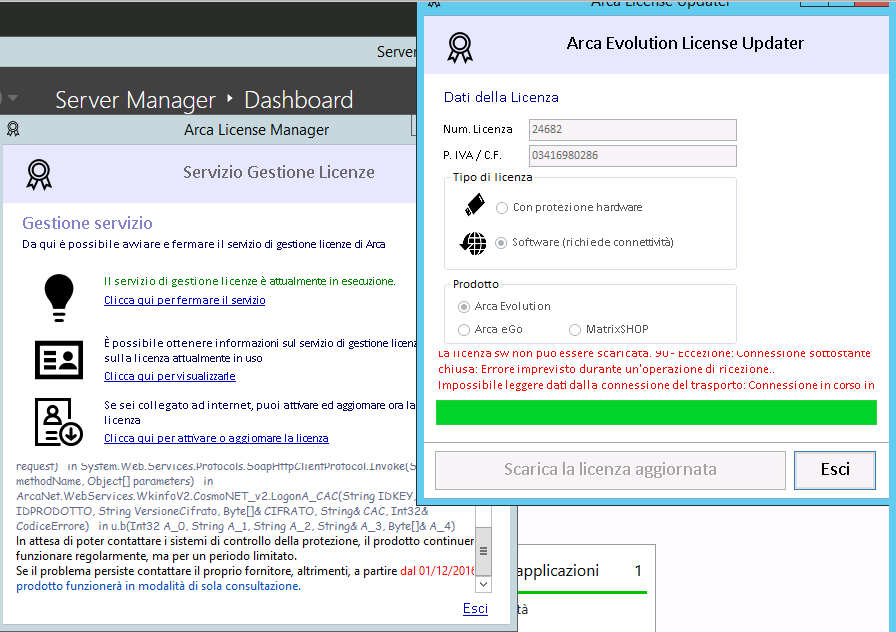Click the lightbulb service status icon
The height and width of the screenshot is (632, 896).
(x=59, y=294)
